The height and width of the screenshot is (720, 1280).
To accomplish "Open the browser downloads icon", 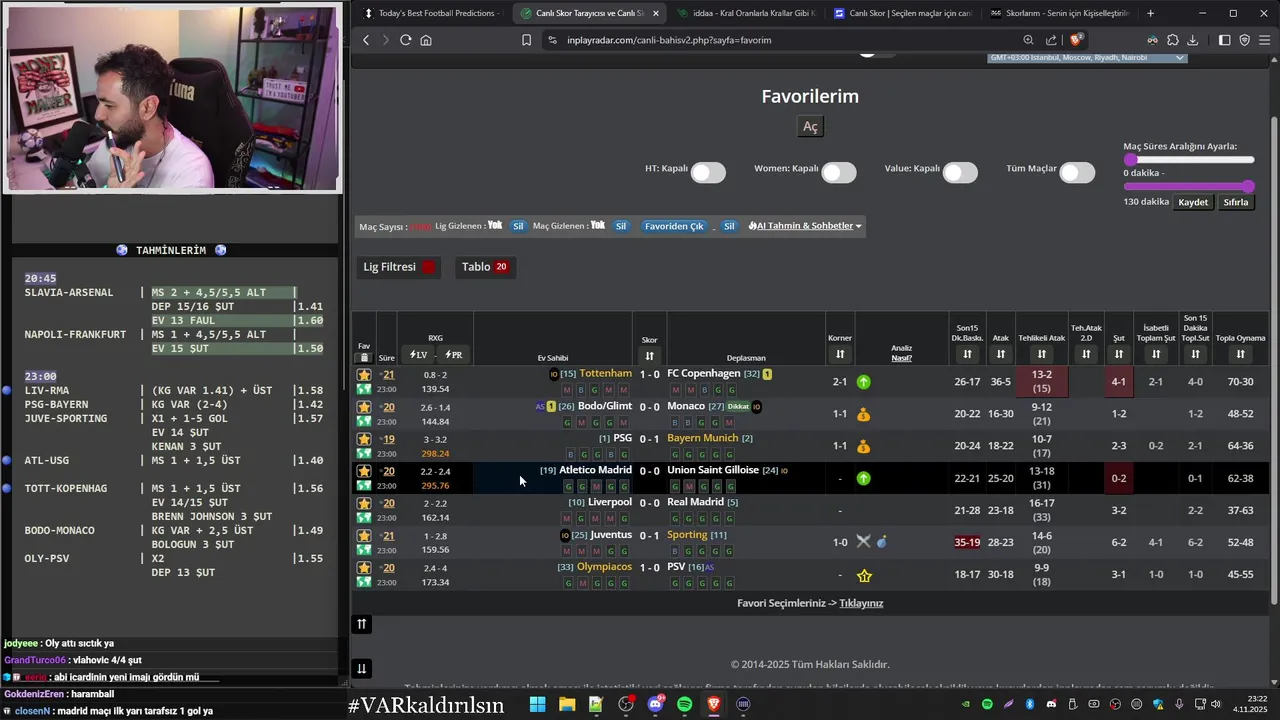I will 1192,40.
